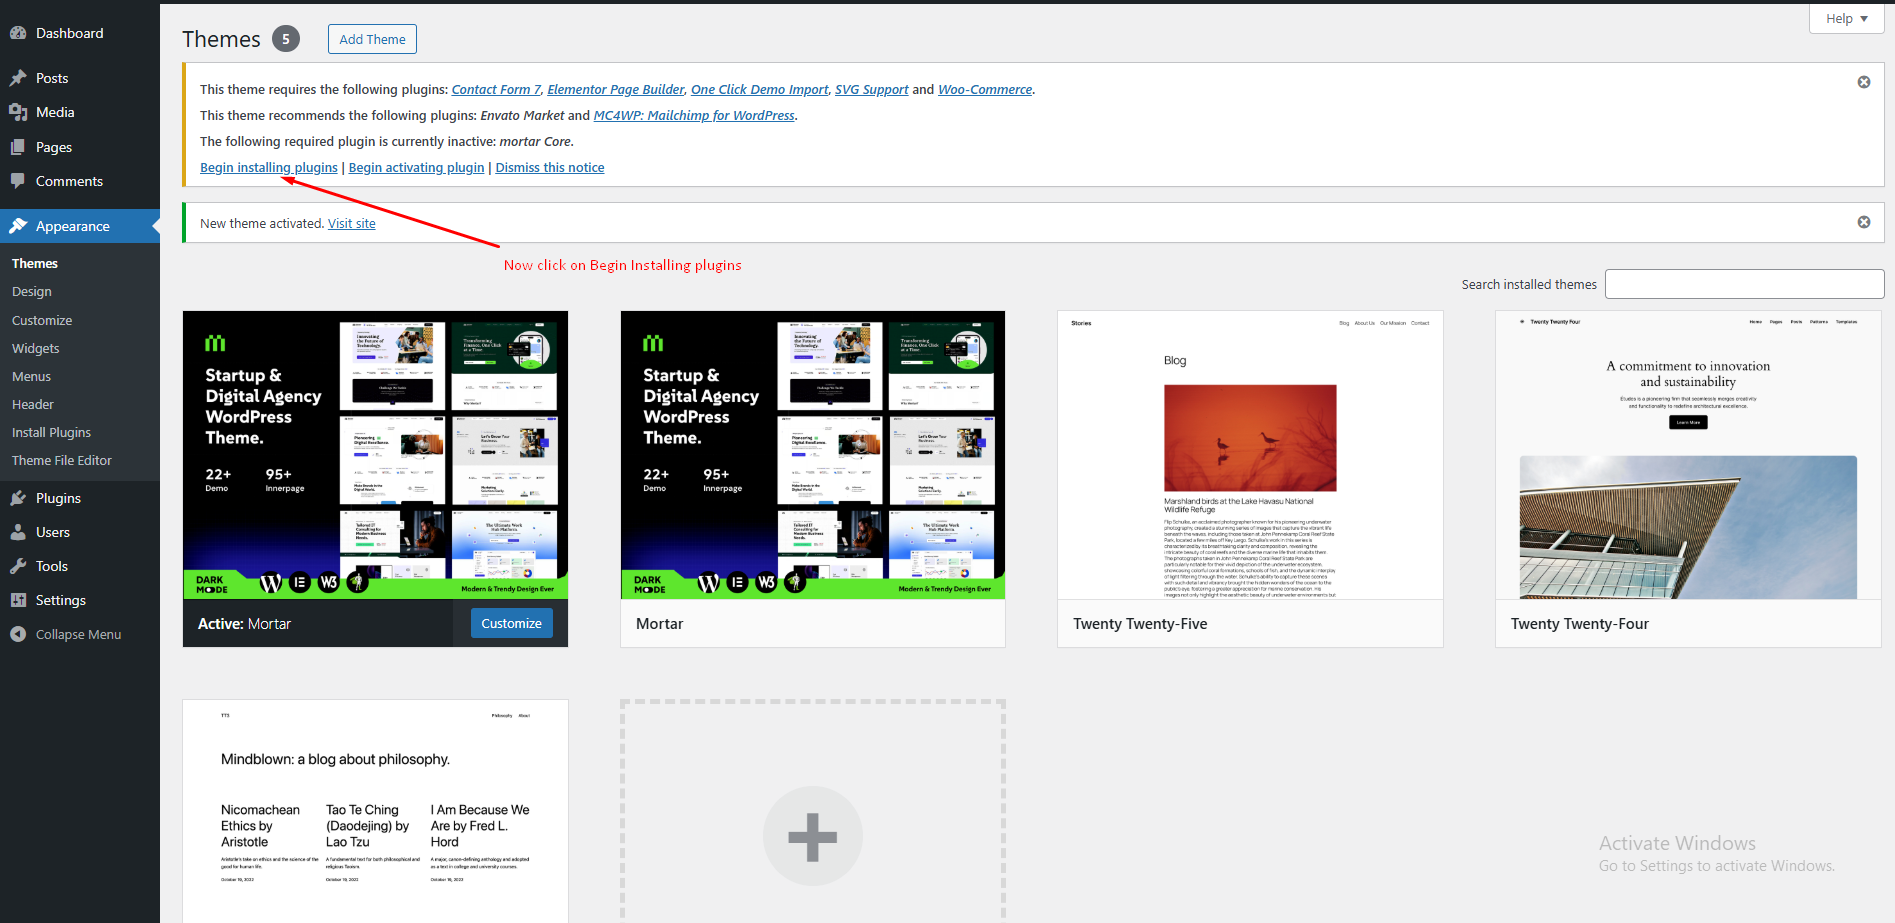Viewport: 1895px width, 923px height.
Task: Click the Posts pushpin icon
Action: pos(18,78)
